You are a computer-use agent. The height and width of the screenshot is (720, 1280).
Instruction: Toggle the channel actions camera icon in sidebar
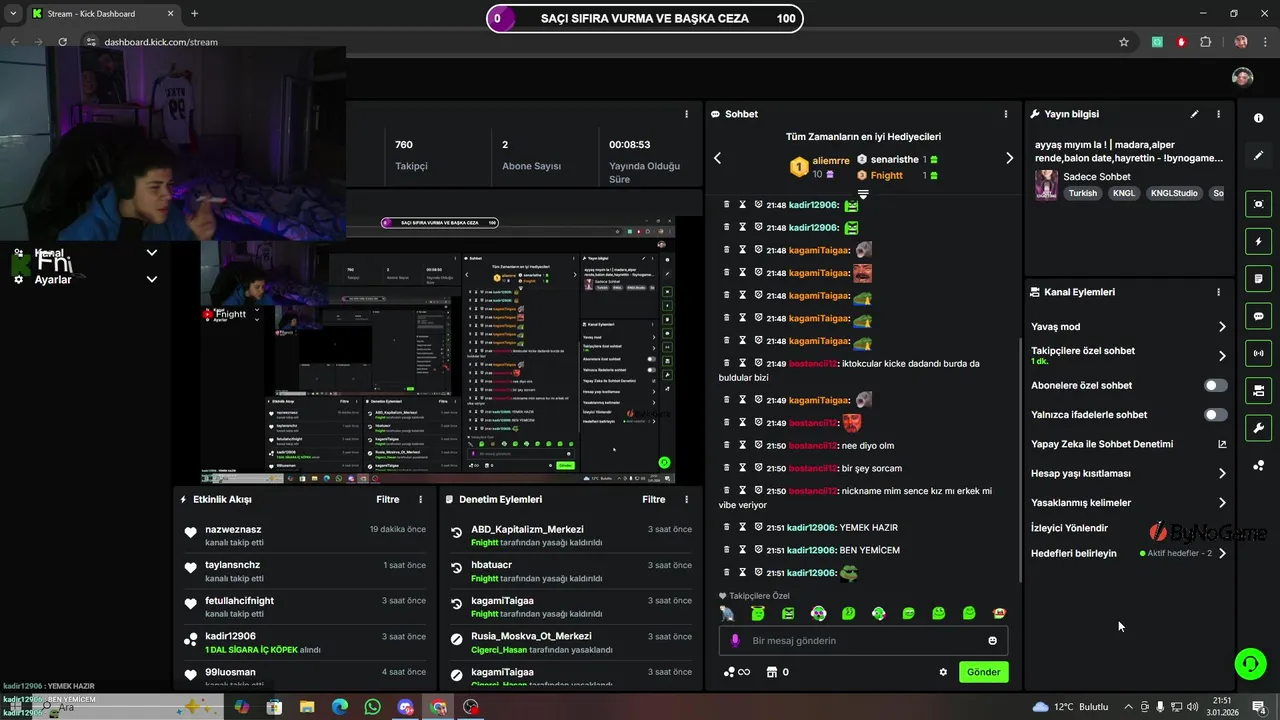(1258, 390)
